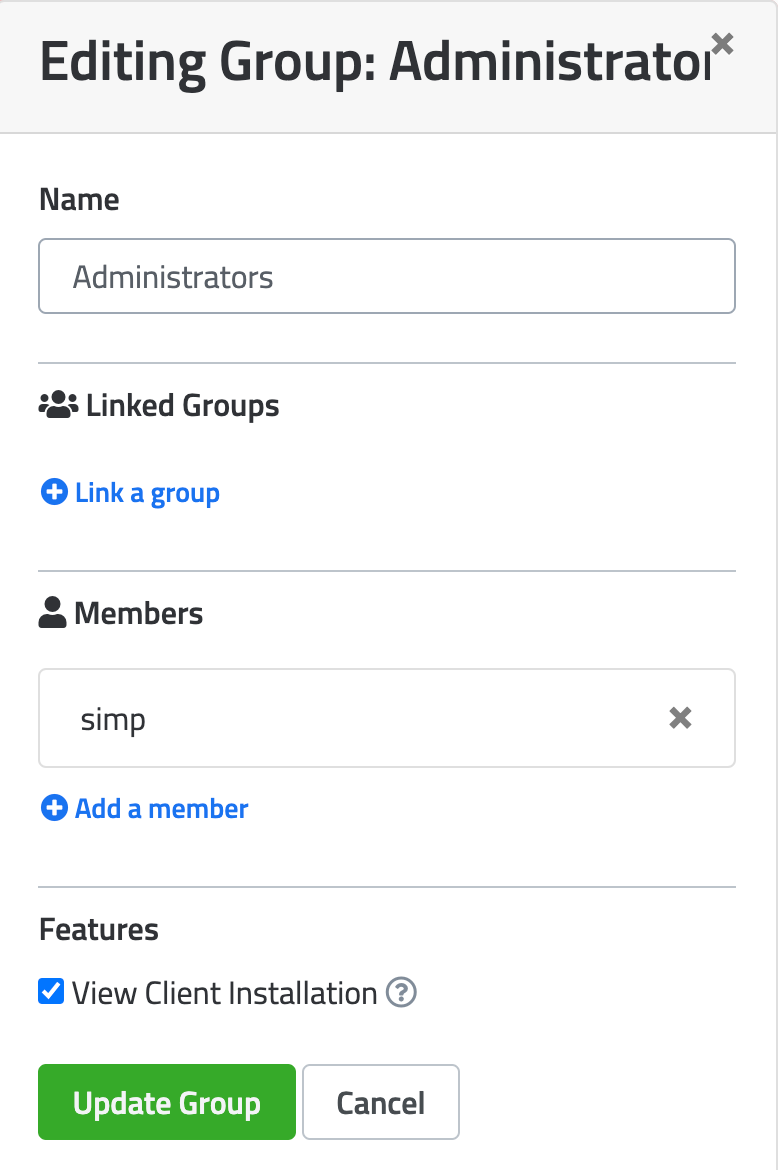The width and height of the screenshot is (778, 1170).
Task: Click the View Client Installation label text
Action: 225,993
